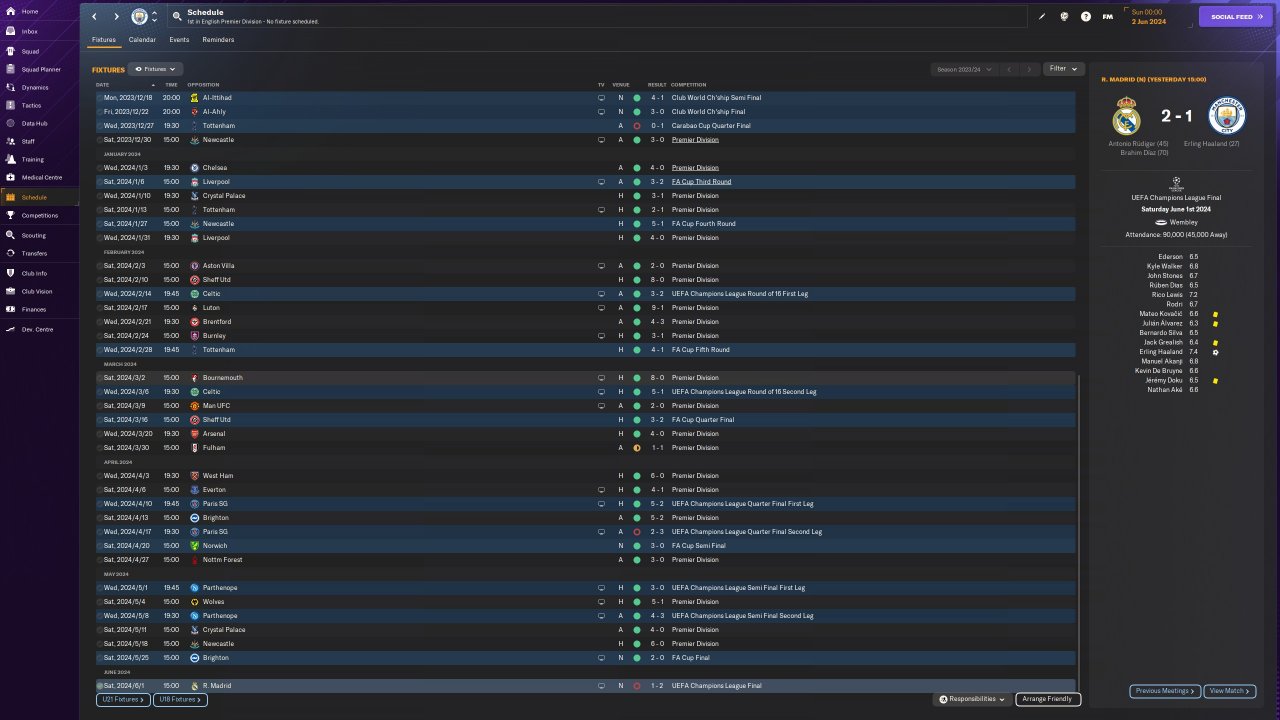Click the pencil edit icon
This screenshot has height=720, width=1280.
(1042, 16)
